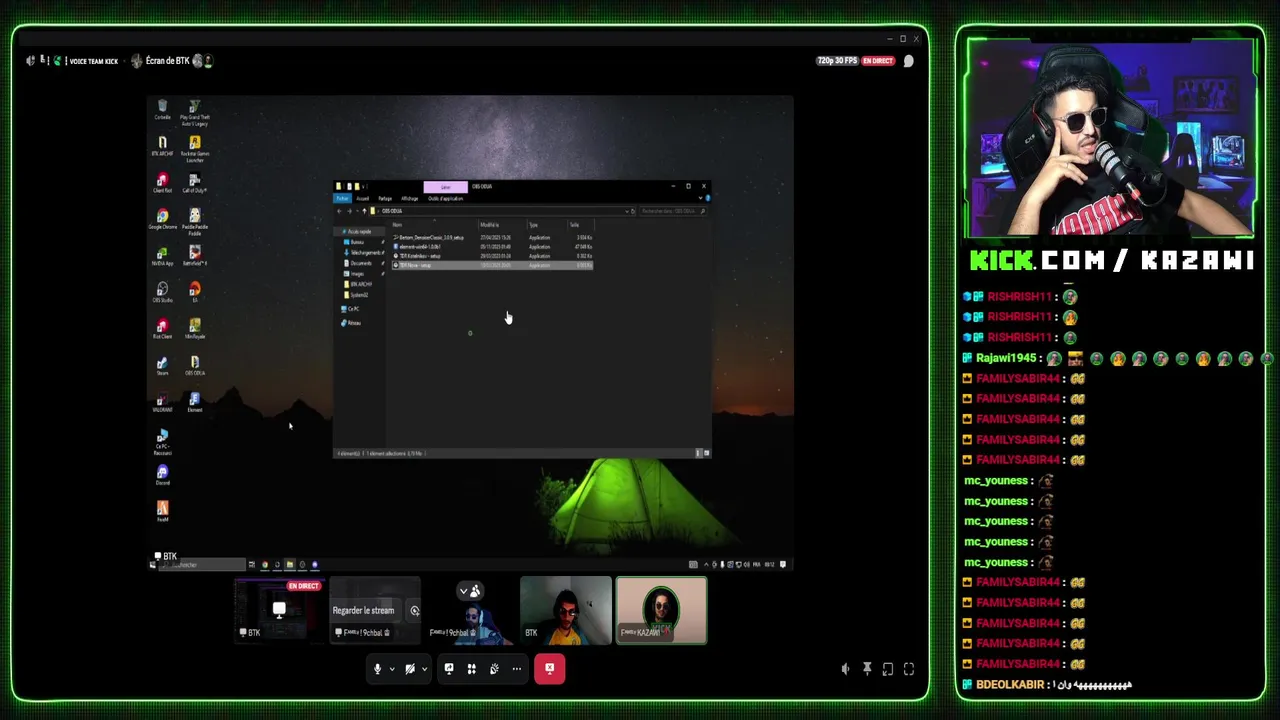Open camera options arrow
The width and height of the screenshot is (1280, 720).
pos(424,669)
